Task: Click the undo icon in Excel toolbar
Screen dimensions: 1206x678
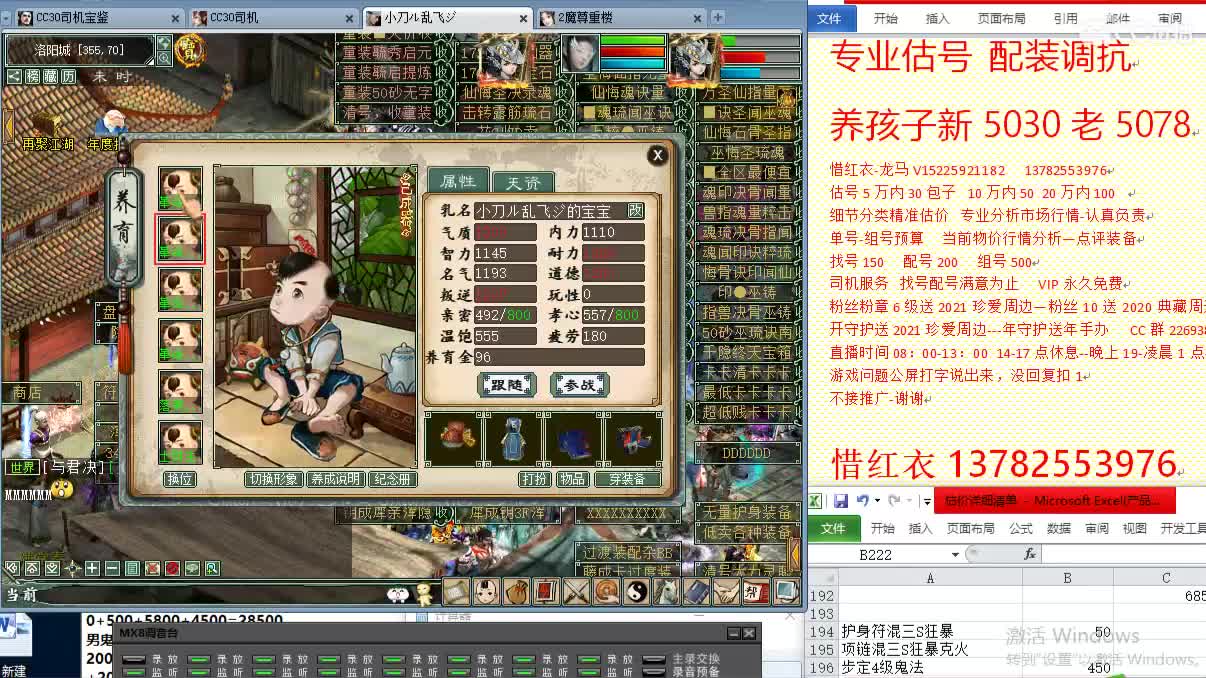Action: [862, 501]
